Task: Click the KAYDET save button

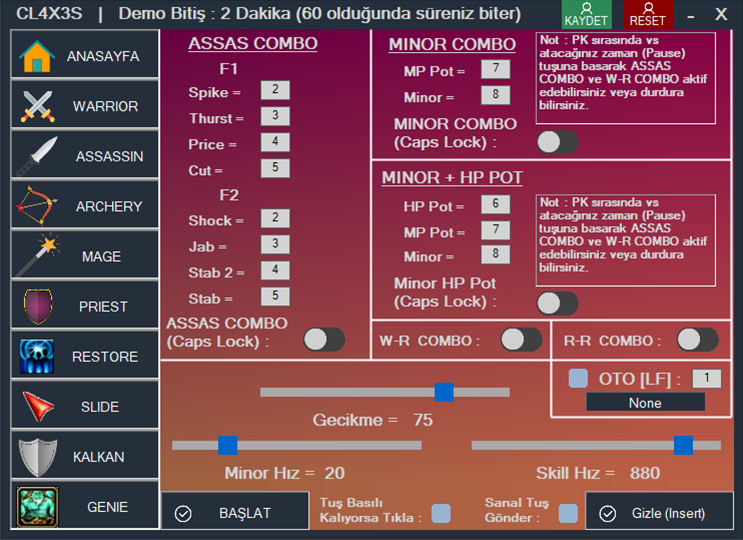Action: coord(586,14)
